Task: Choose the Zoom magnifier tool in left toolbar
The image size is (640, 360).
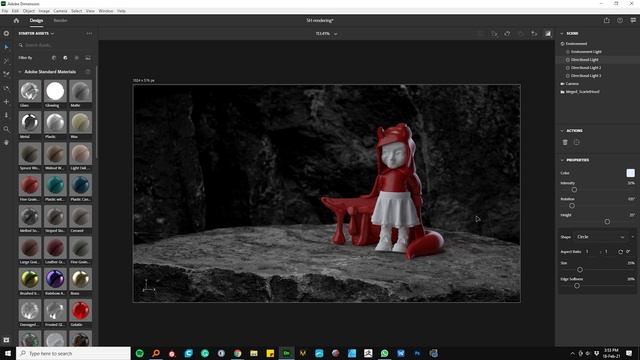Action: click(6, 129)
